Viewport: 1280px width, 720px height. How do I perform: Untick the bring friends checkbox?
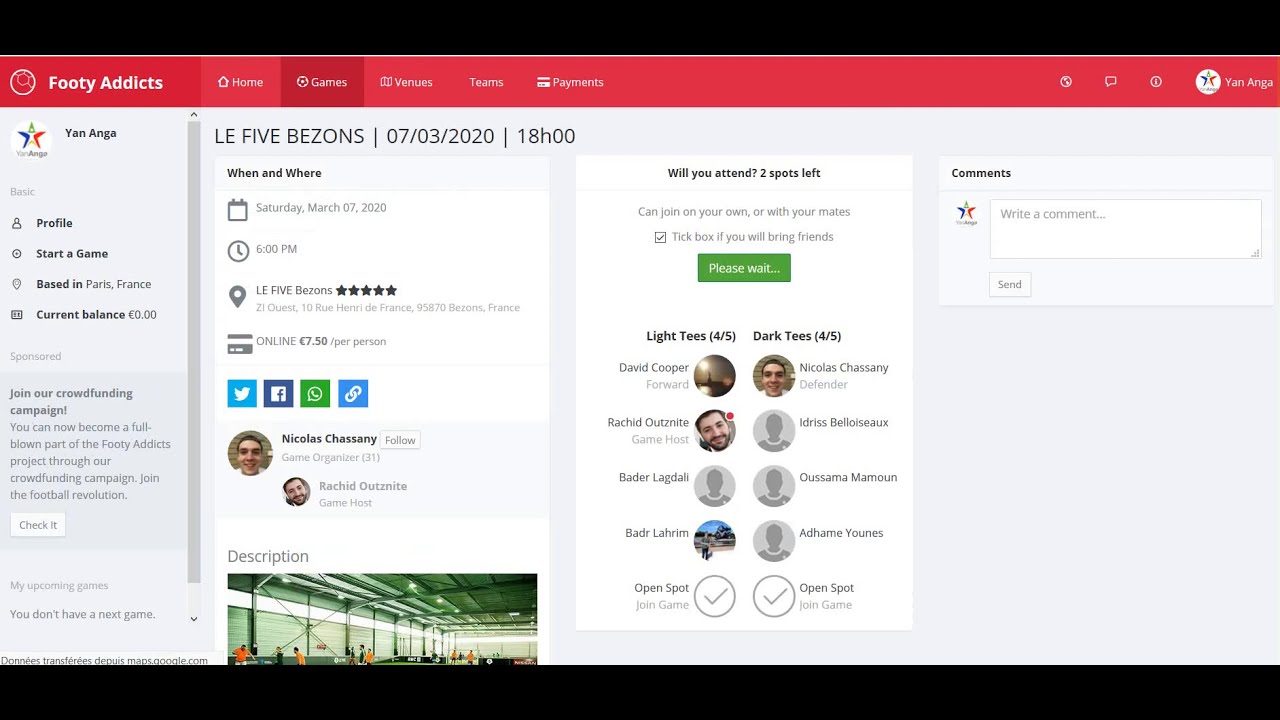[660, 237]
